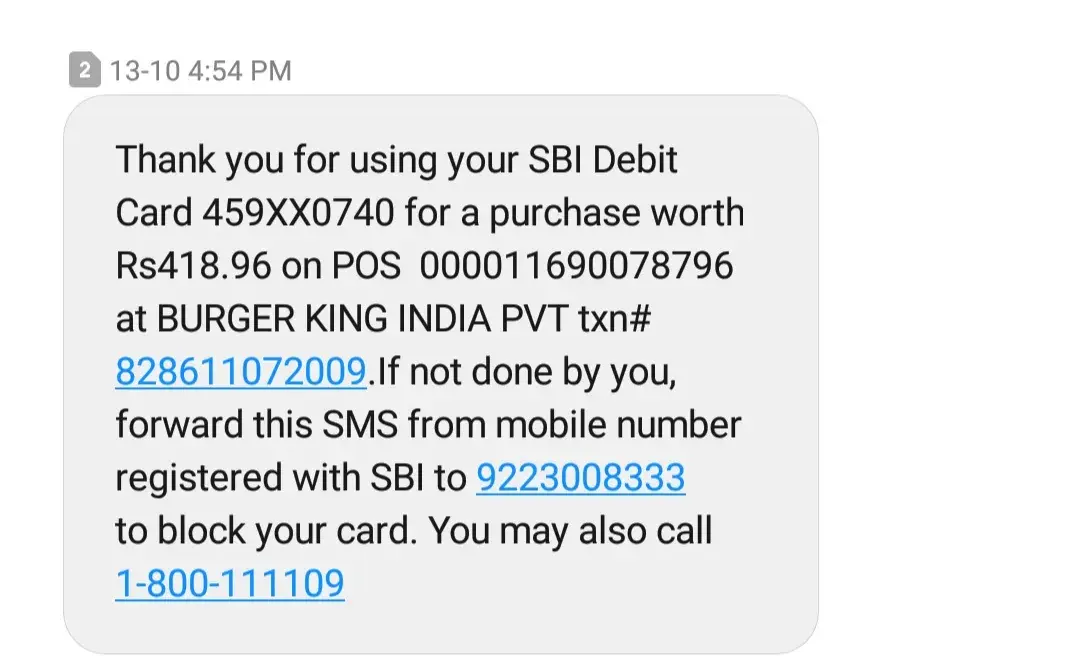Click the Rs418.96 amount text
The image size is (1080, 668).
(194, 266)
